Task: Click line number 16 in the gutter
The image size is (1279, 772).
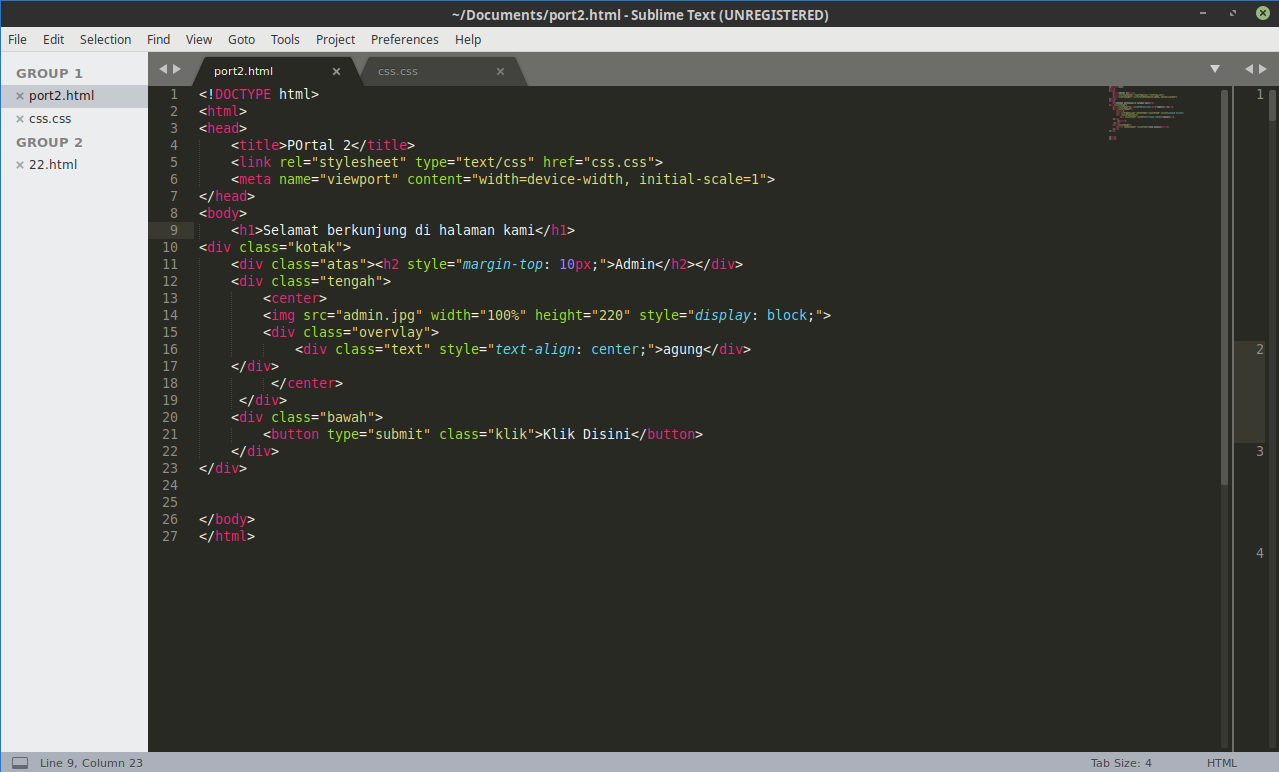Action: point(169,349)
